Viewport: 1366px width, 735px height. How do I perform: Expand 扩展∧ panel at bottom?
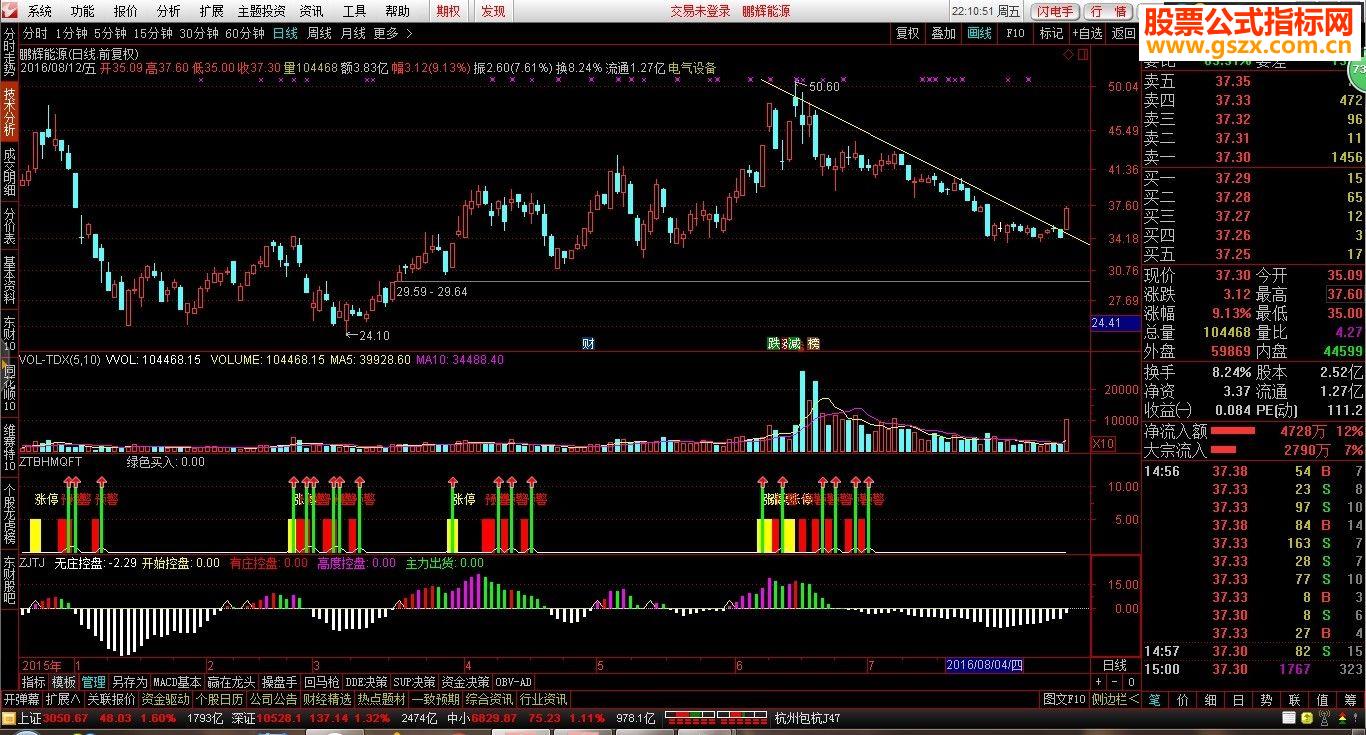[62, 700]
